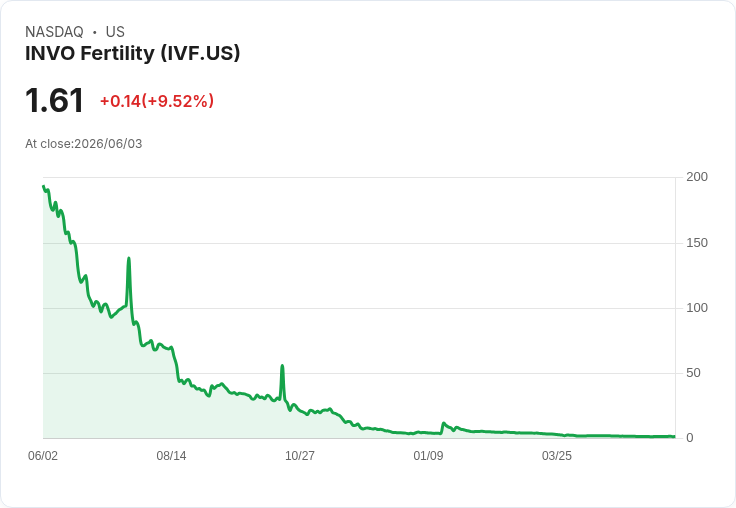Click the At close:2026/06/03 timestamp
This screenshot has width=736, height=508.
(84, 144)
